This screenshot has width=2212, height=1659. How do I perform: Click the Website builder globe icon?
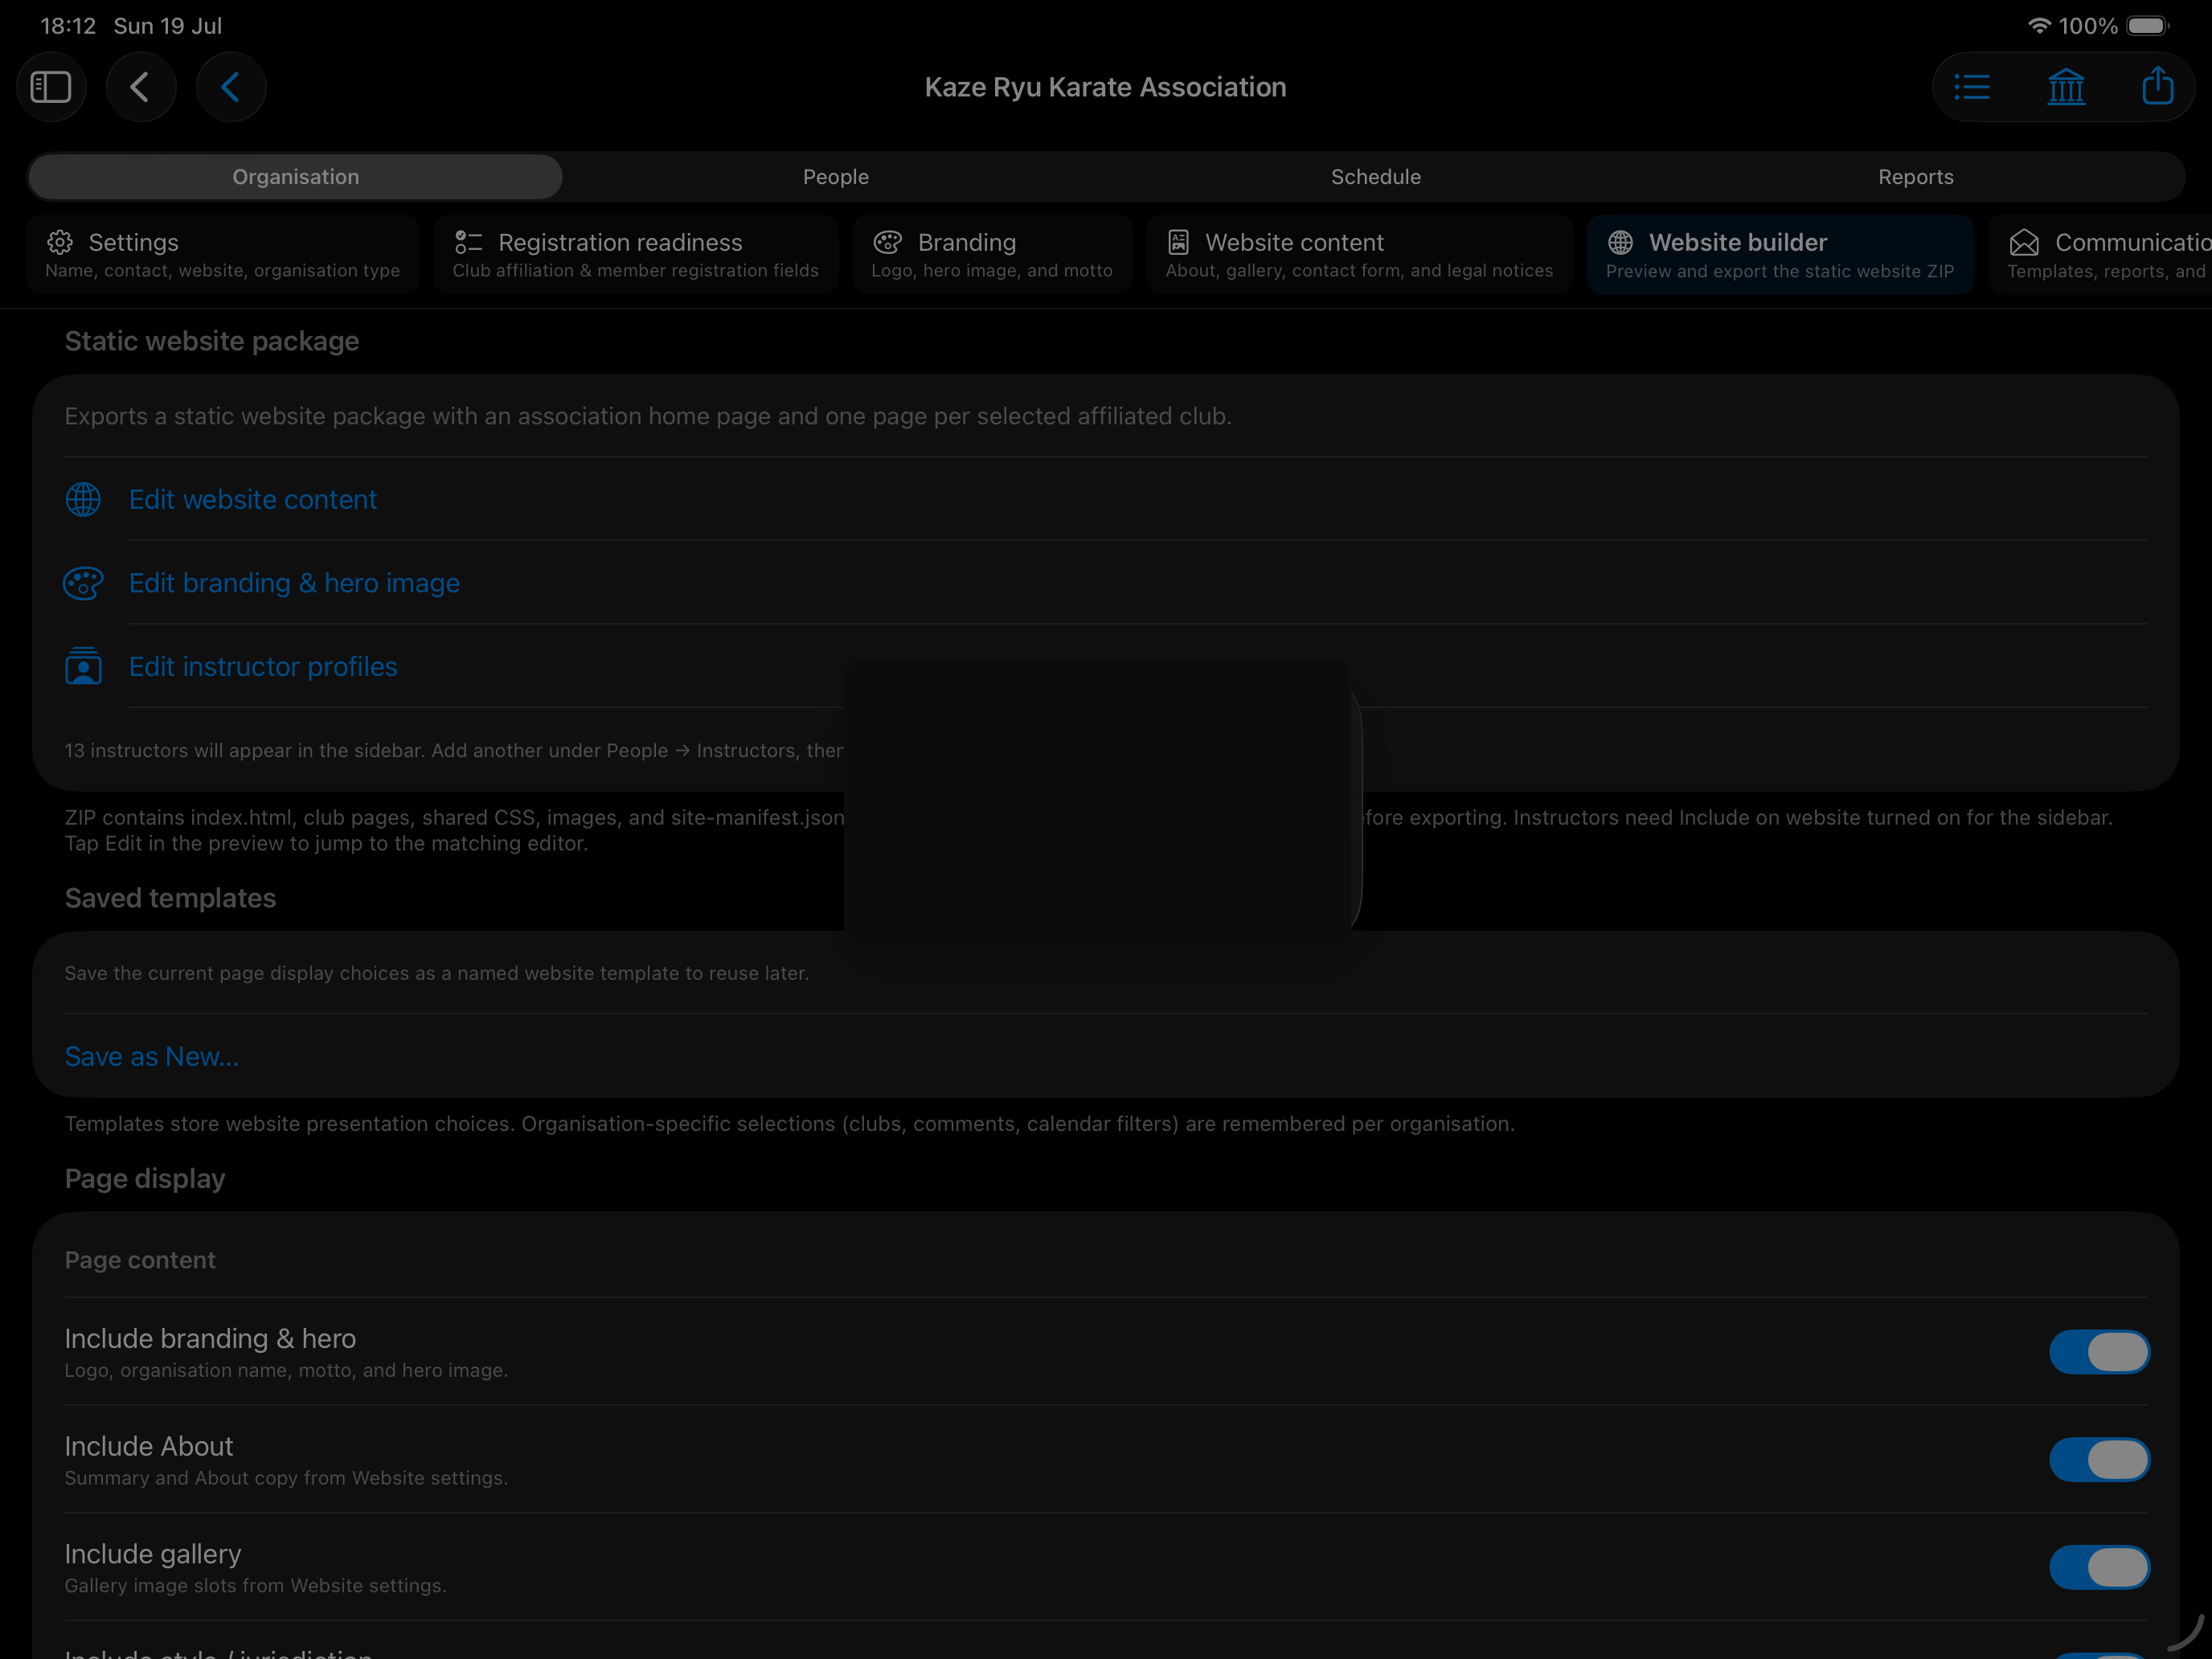1621,242
